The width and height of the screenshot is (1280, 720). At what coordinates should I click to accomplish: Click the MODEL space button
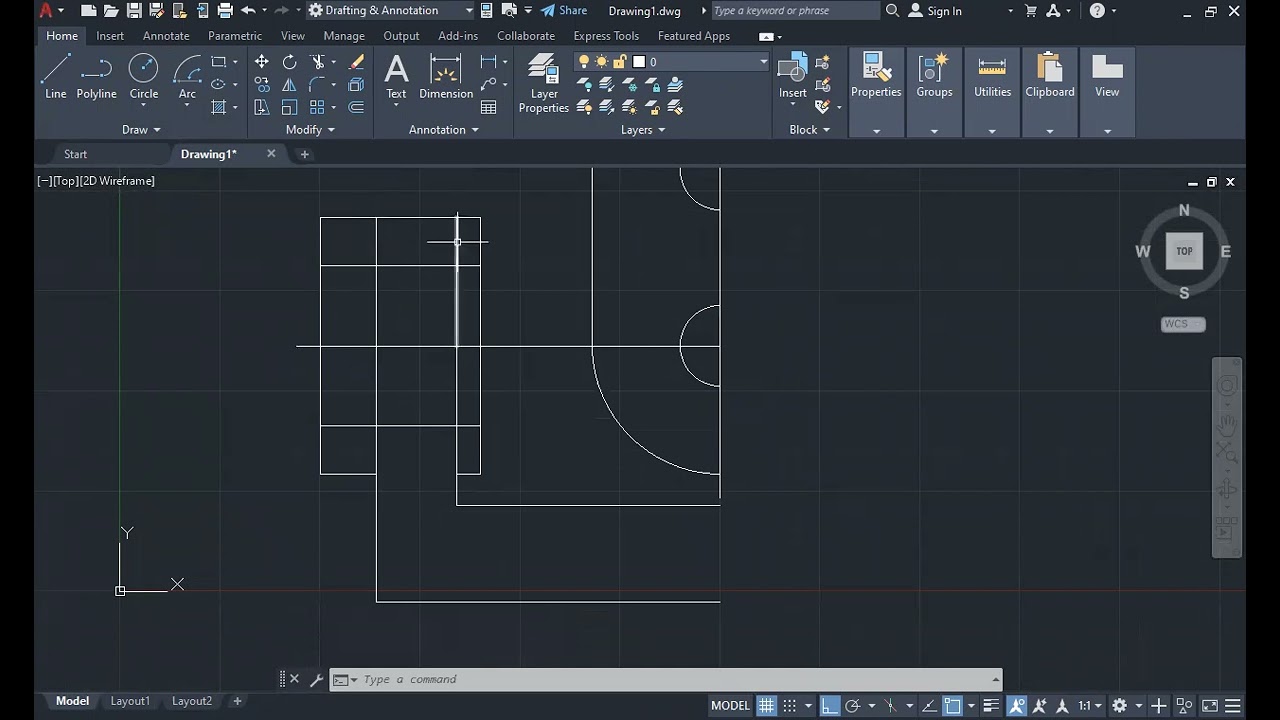click(x=730, y=705)
